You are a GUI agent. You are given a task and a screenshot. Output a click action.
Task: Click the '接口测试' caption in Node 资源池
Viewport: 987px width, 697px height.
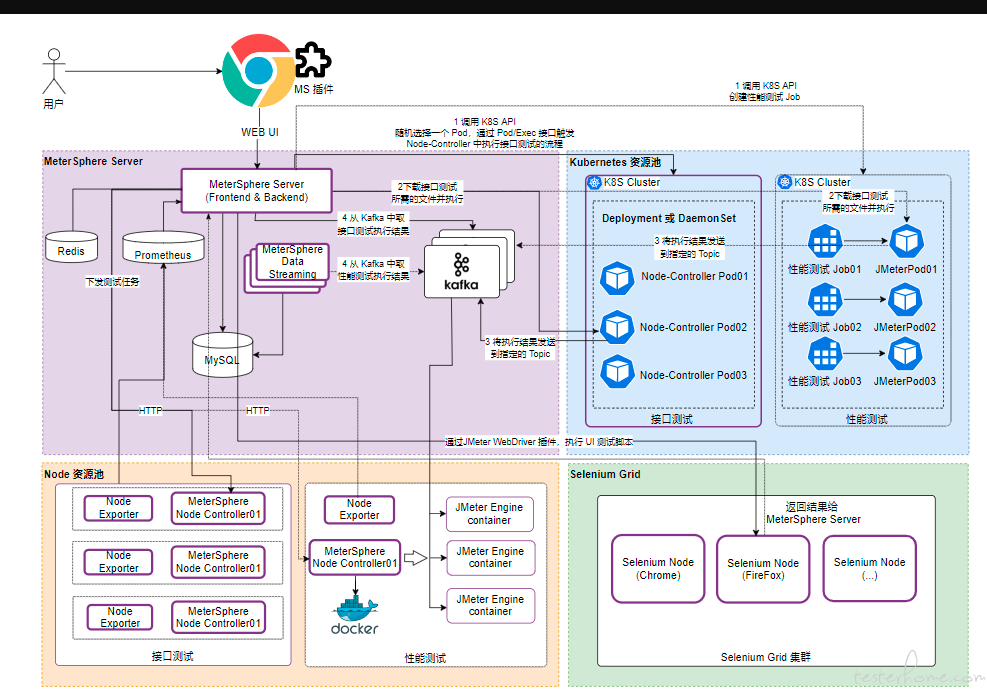point(172,656)
